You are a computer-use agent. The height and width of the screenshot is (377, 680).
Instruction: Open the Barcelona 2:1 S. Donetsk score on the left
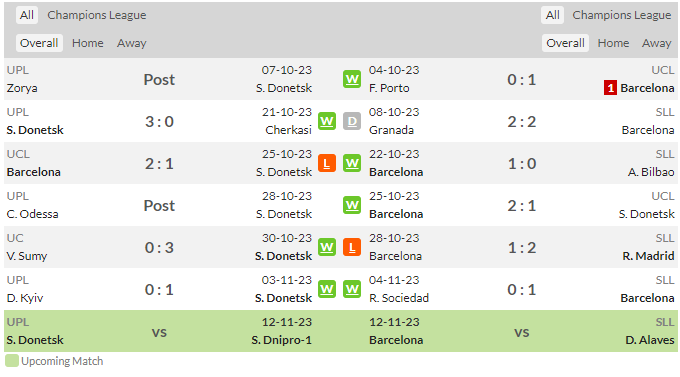[159, 164]
